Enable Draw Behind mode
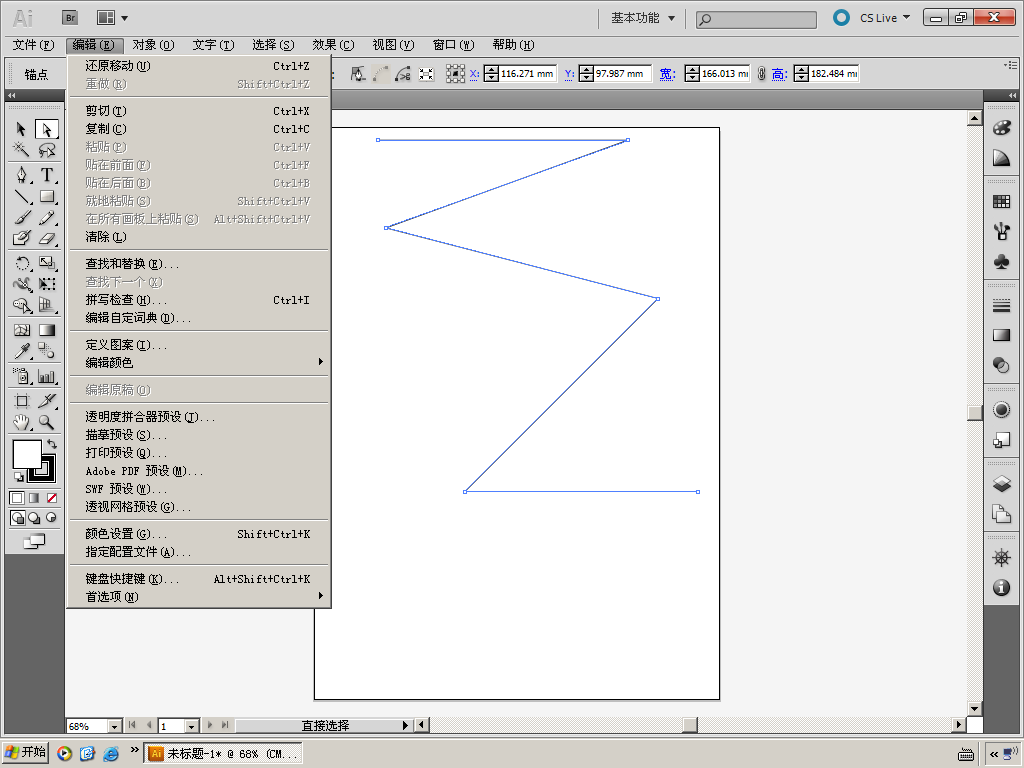 34,519
